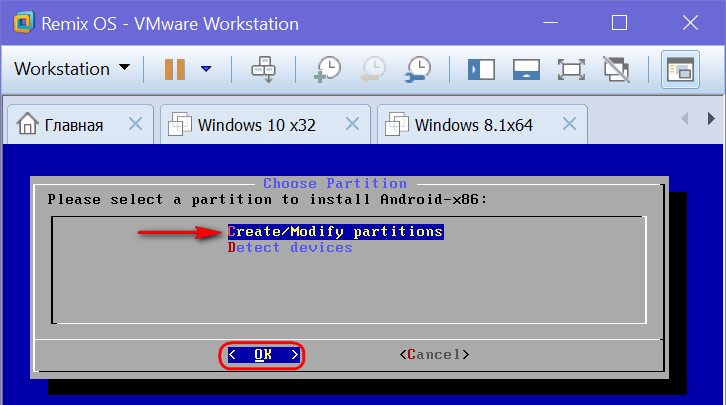726x405 pixels.
Task: Switch to Unity mode icon
Action: pyautogui.click(x=616, y=70)
